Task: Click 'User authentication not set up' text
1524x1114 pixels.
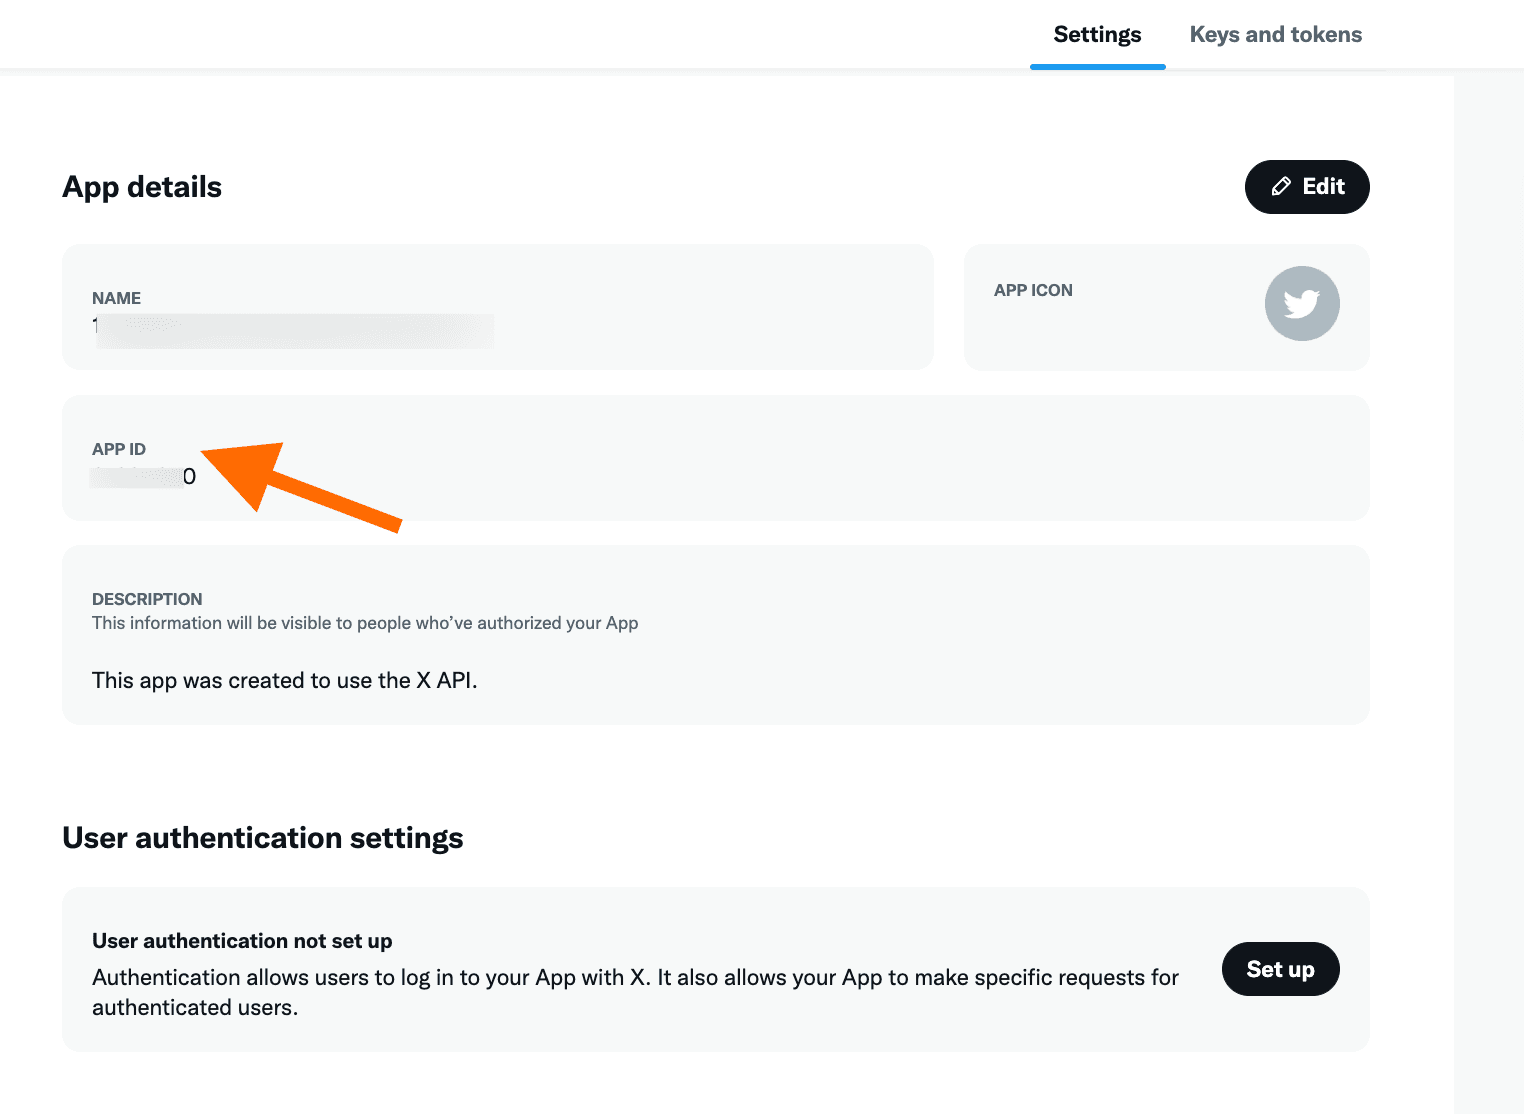Action: pos(242,941)
